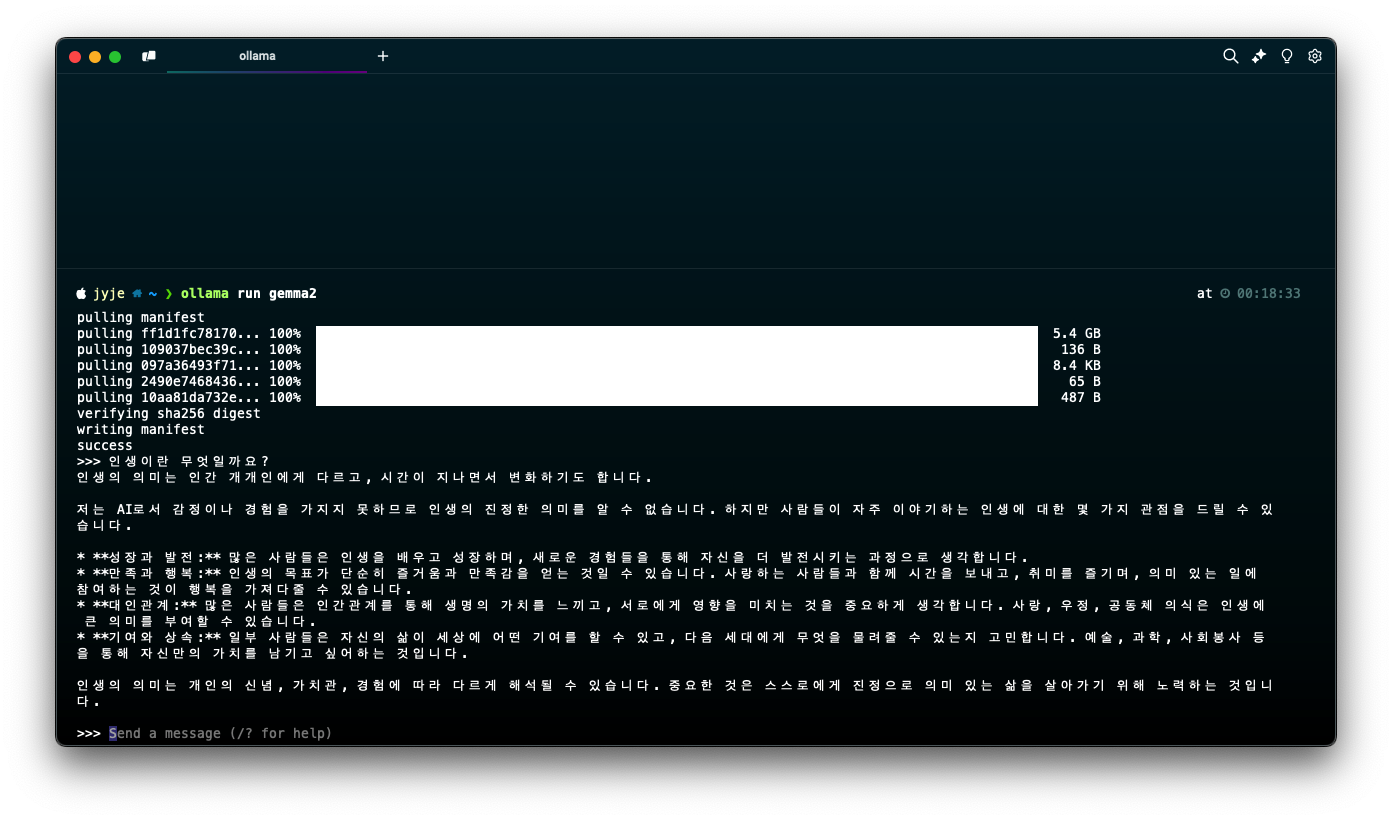
Task: Click the question '인생이란 무엇일까요?'
Action: click(x=188, y=461)
